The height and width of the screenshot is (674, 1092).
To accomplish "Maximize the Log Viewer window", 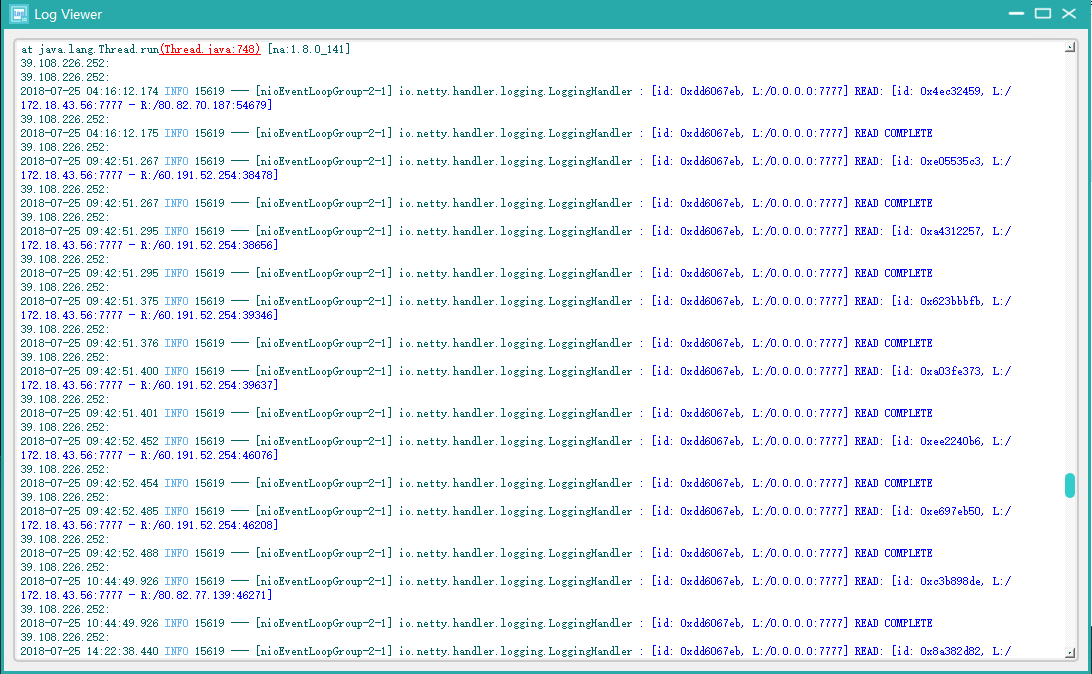I will tap(1042, 14).
